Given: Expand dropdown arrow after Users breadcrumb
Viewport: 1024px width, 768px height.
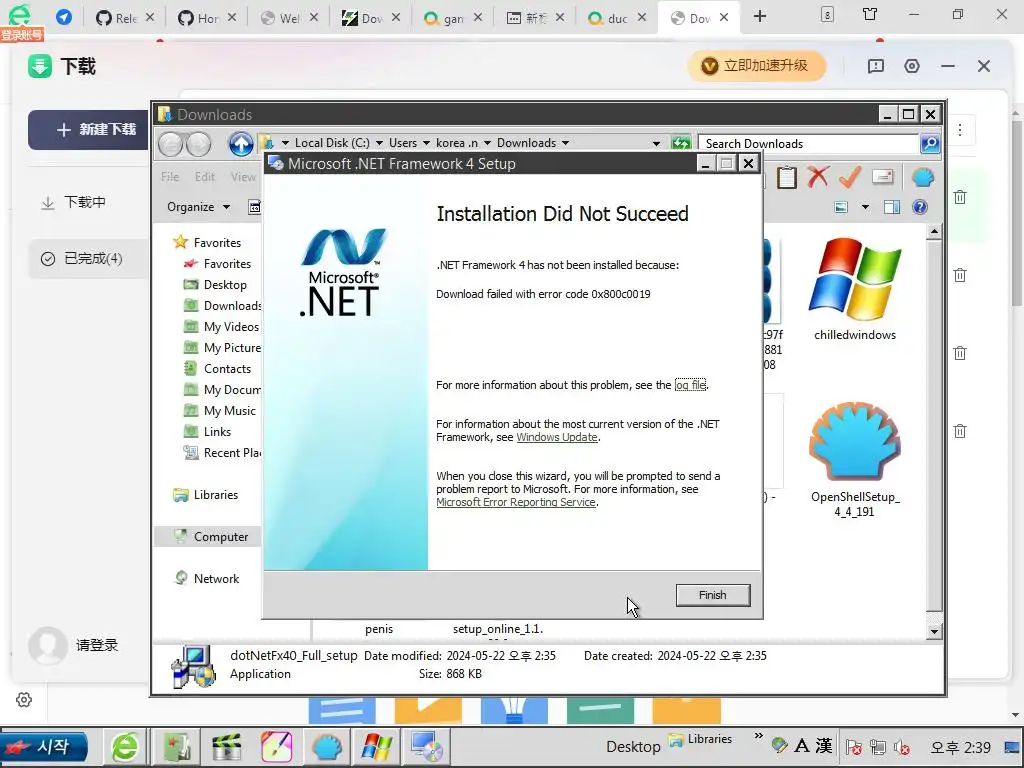Looking at the screenshot, I should [426, 143].
